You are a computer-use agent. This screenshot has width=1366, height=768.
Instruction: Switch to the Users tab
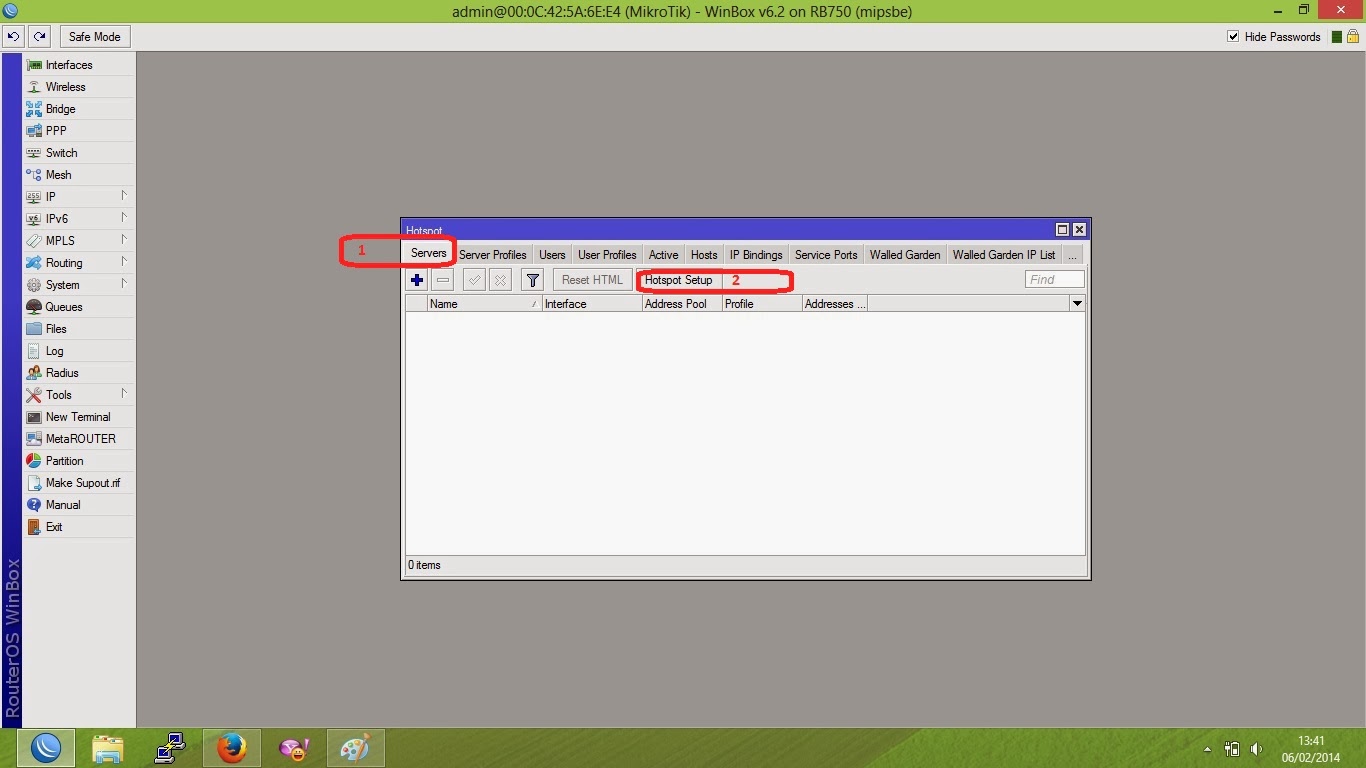(x=552, y=255)
